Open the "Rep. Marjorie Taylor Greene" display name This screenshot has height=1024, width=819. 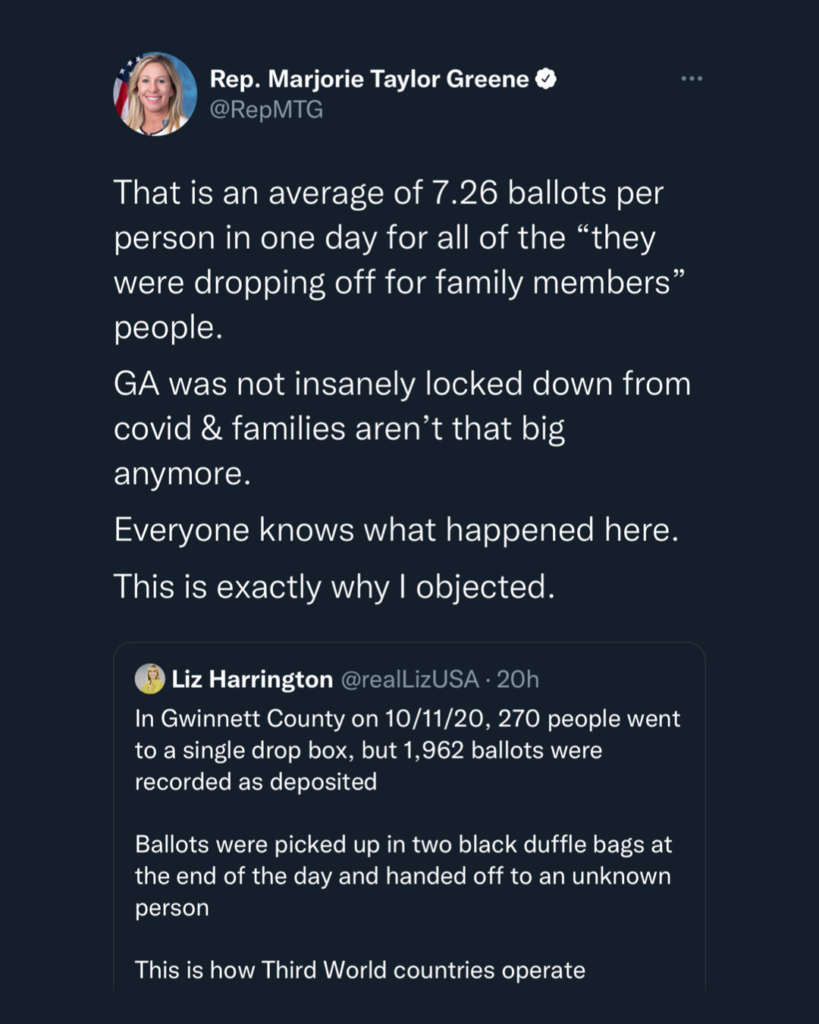coord(369,79)
